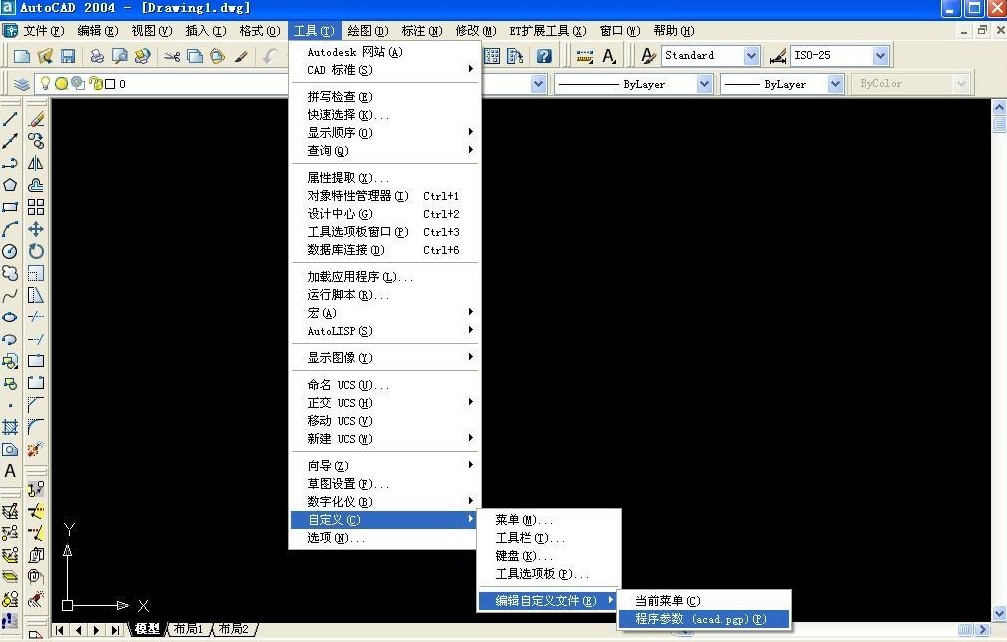Click the vertical scrollbar up arrow

click(999, 107)
